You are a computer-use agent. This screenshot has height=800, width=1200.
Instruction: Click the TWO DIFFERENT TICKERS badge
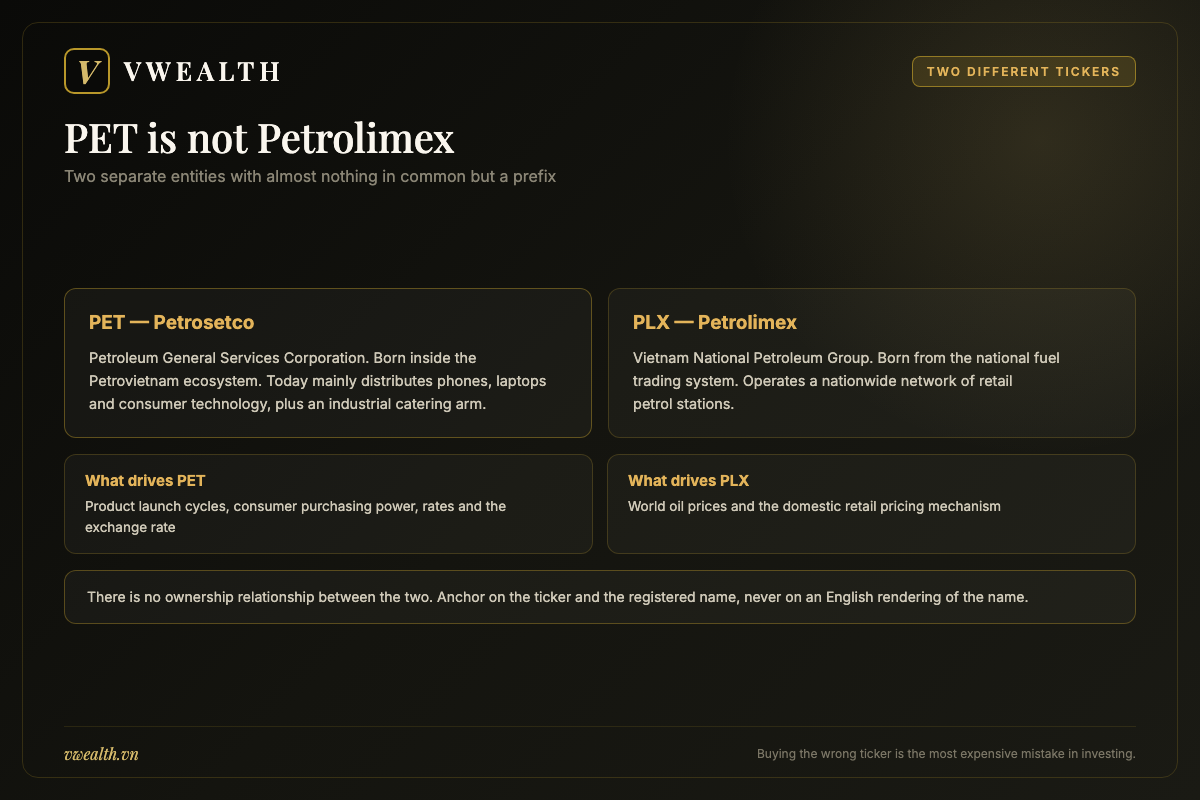pyautogui.click(x=1023, y=71)
